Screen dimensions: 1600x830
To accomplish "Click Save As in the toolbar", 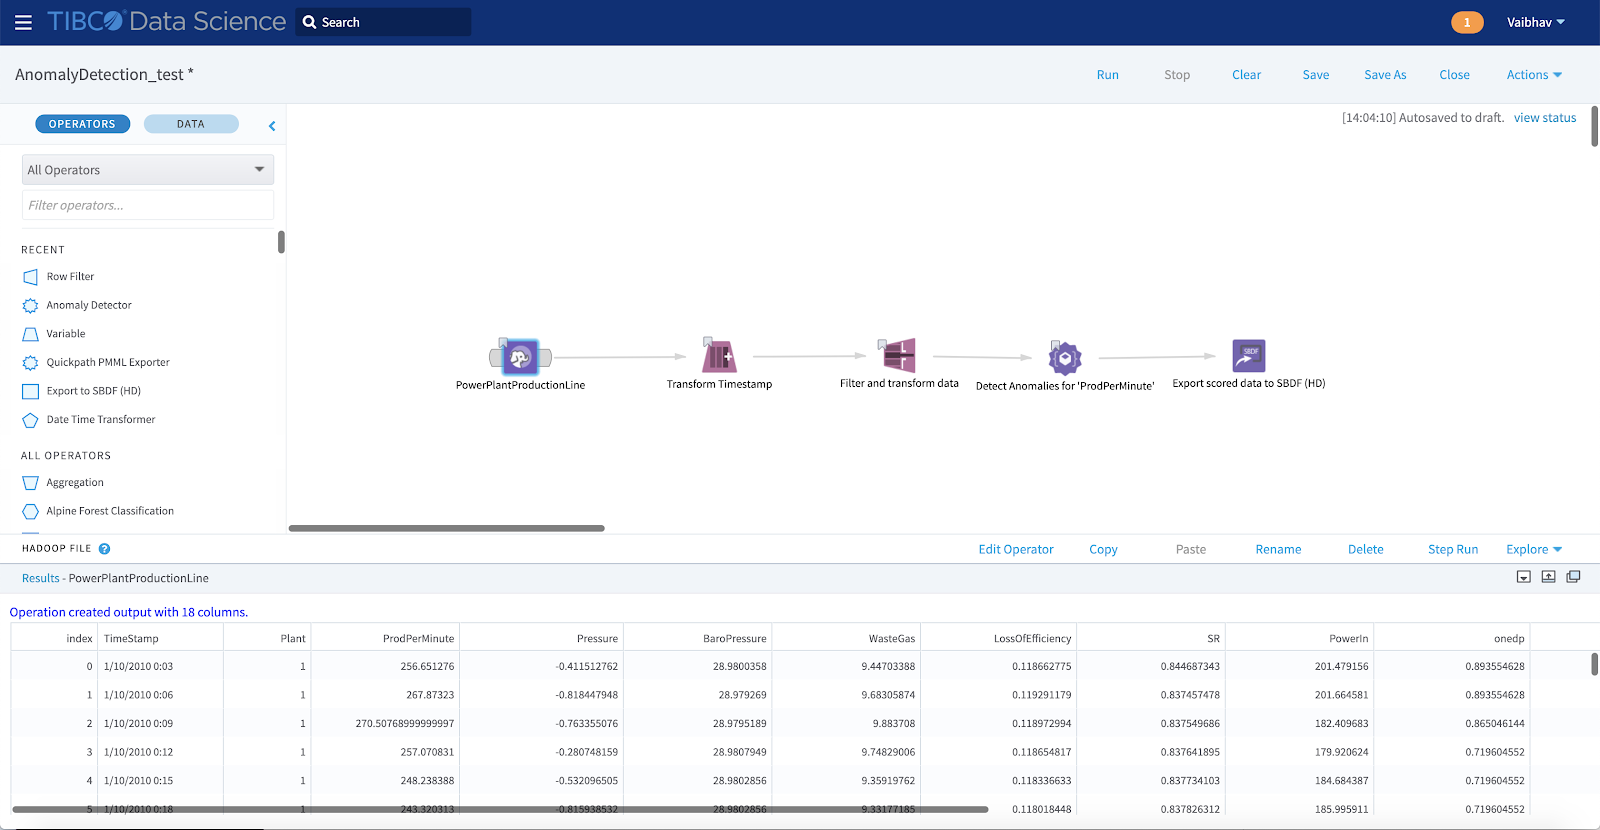I will click(1385, 75).
